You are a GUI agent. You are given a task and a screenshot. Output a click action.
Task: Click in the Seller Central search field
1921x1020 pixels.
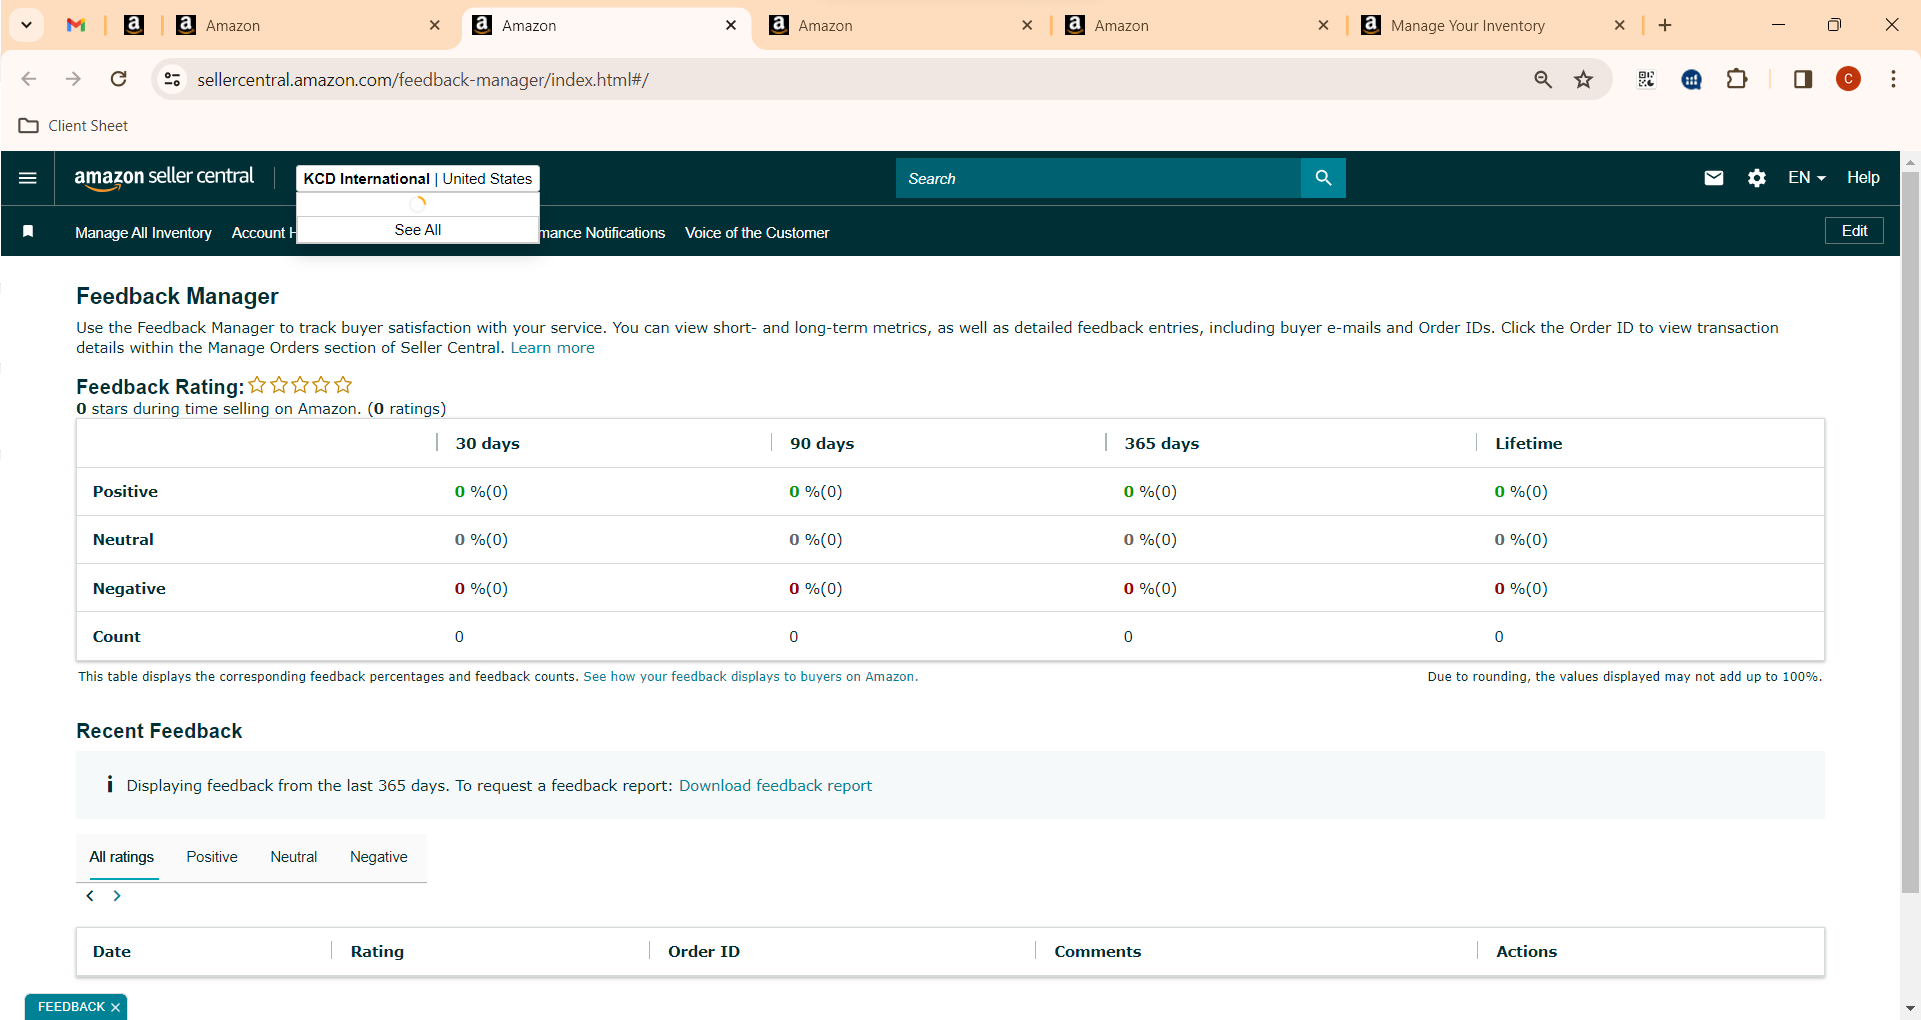(x=1098, y=178)
